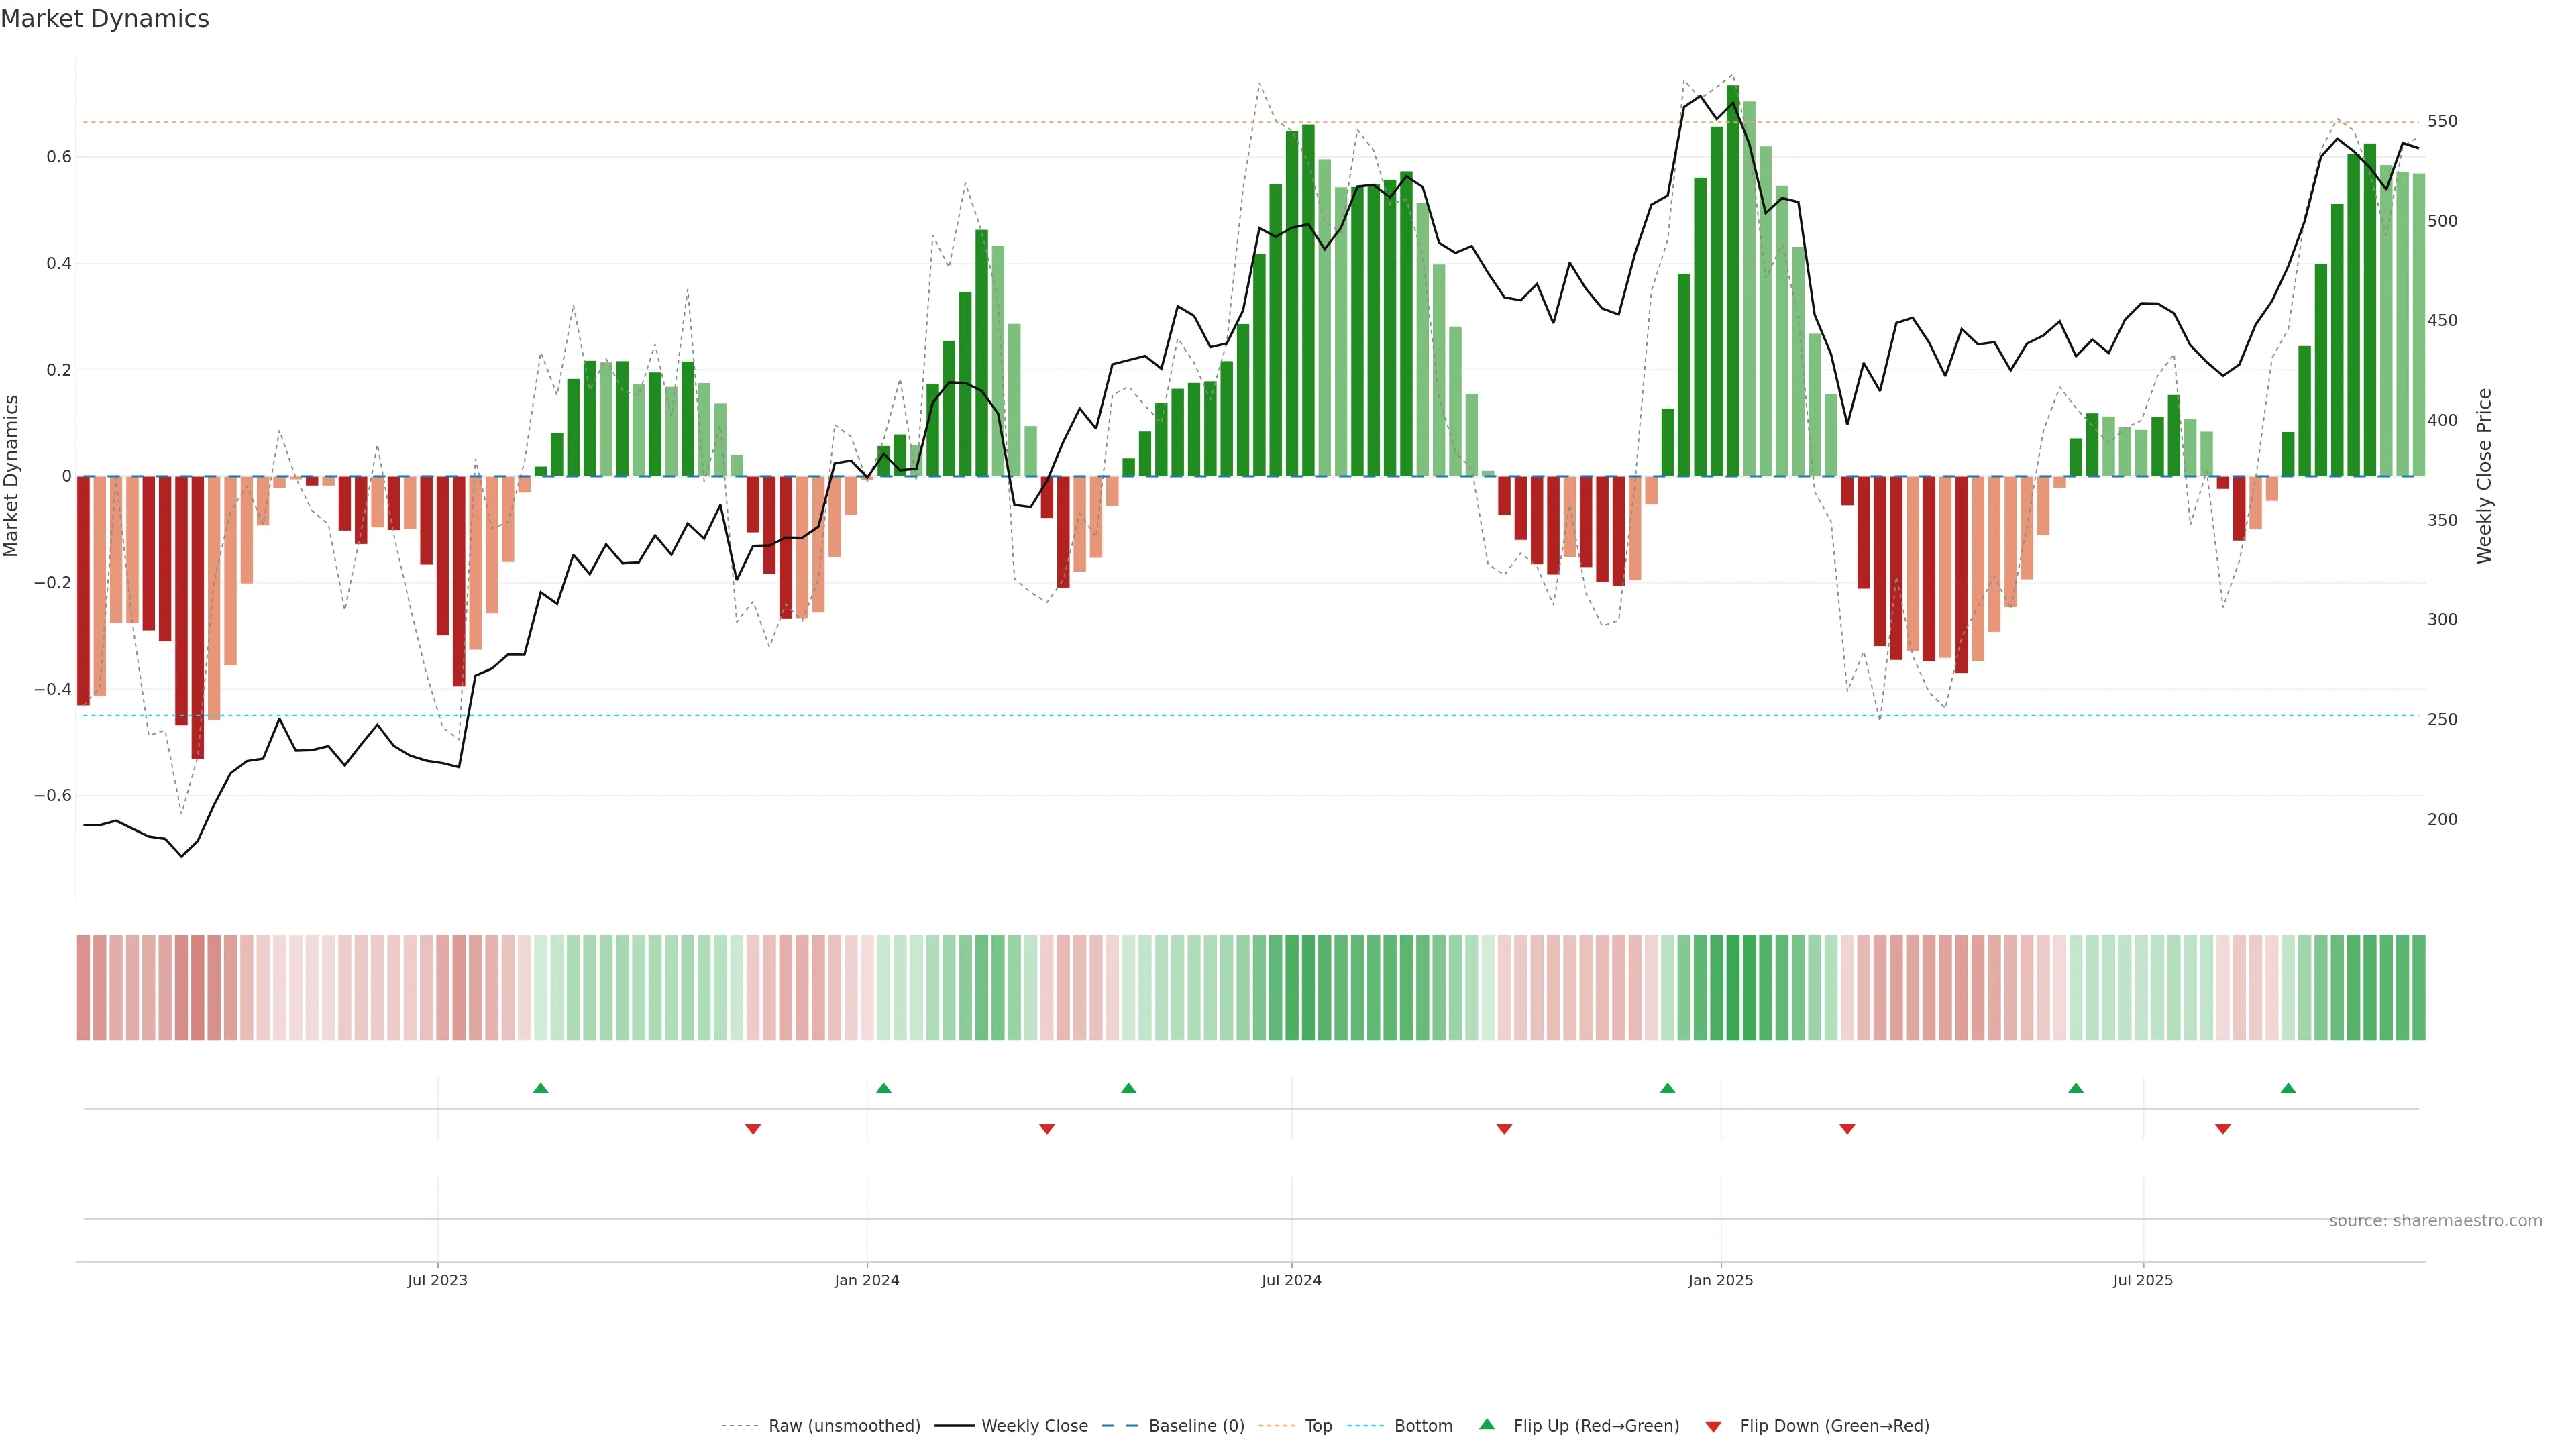
Task: Click the first red flip-down triangle marker
Action: click(753, 1129)
